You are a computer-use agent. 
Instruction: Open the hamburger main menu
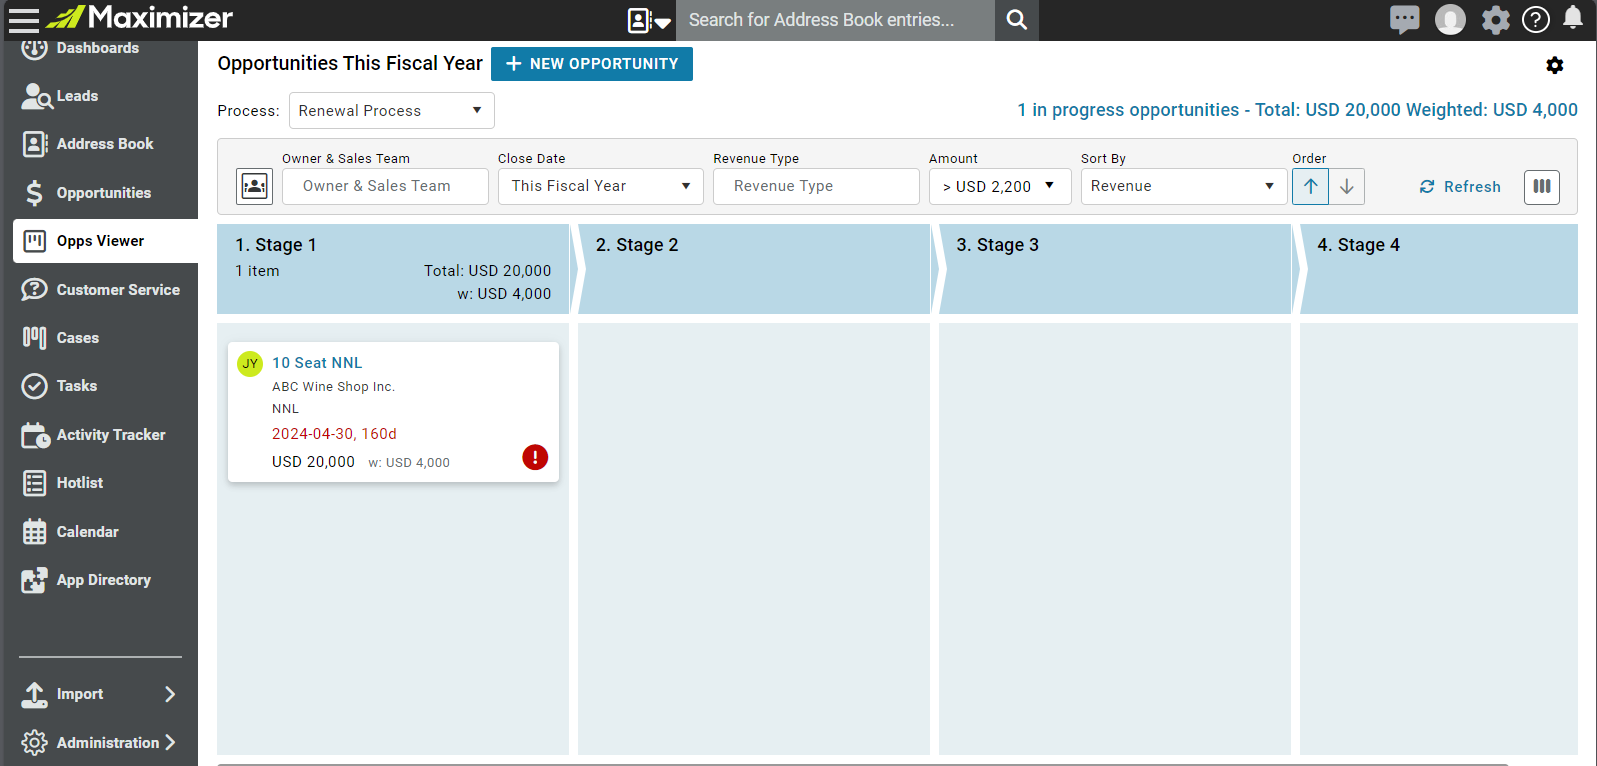point(23,19)
